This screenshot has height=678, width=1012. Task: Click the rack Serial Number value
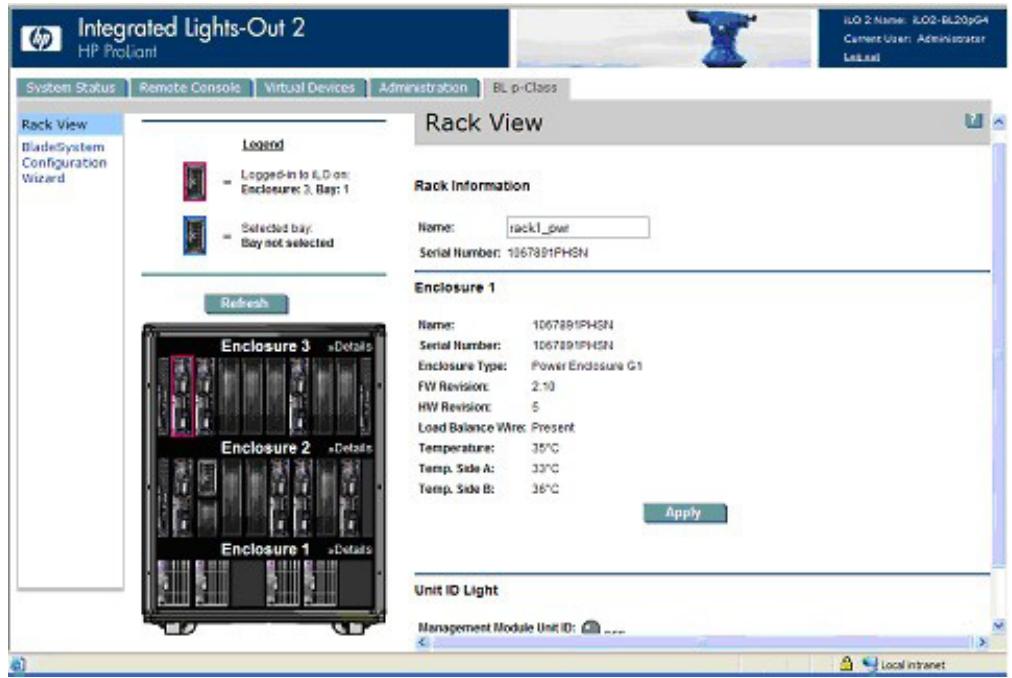pyautogui.click(x=547, y=252)
